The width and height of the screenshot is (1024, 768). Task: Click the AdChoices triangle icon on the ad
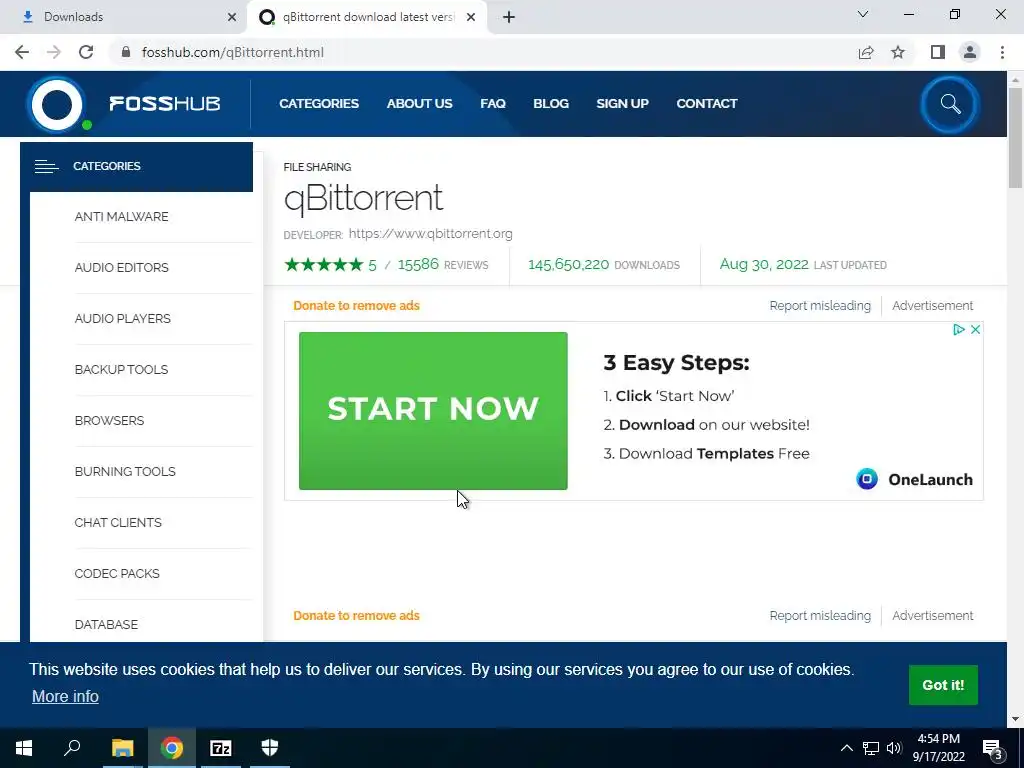pos(959,330)
